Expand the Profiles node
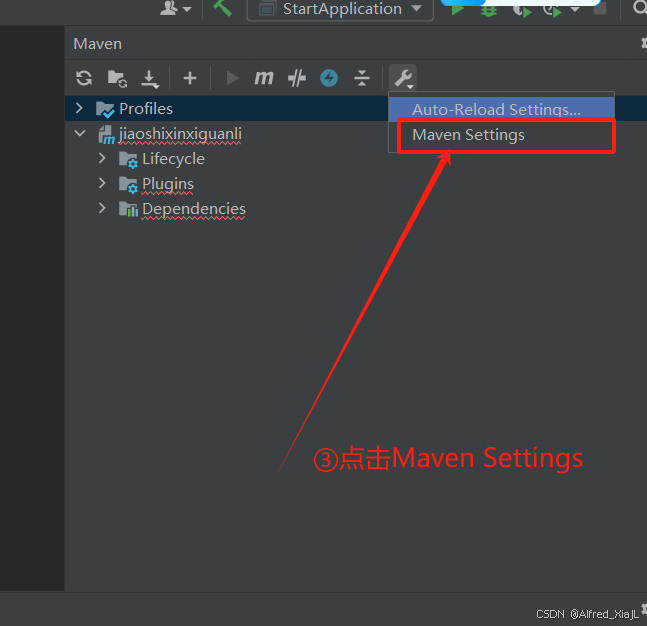The width and height of the screenshot is (647, 626). (x=79, y=109)
